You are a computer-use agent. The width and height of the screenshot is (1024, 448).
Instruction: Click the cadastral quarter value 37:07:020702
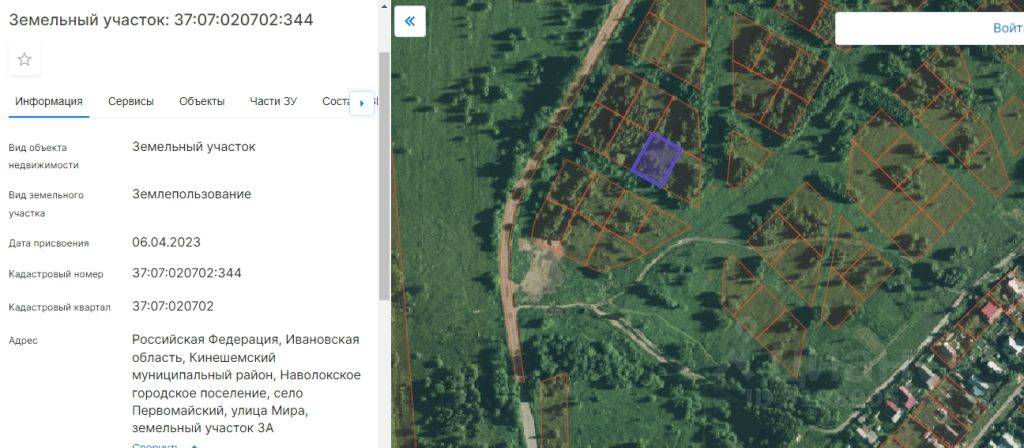[x=172, y=306]
